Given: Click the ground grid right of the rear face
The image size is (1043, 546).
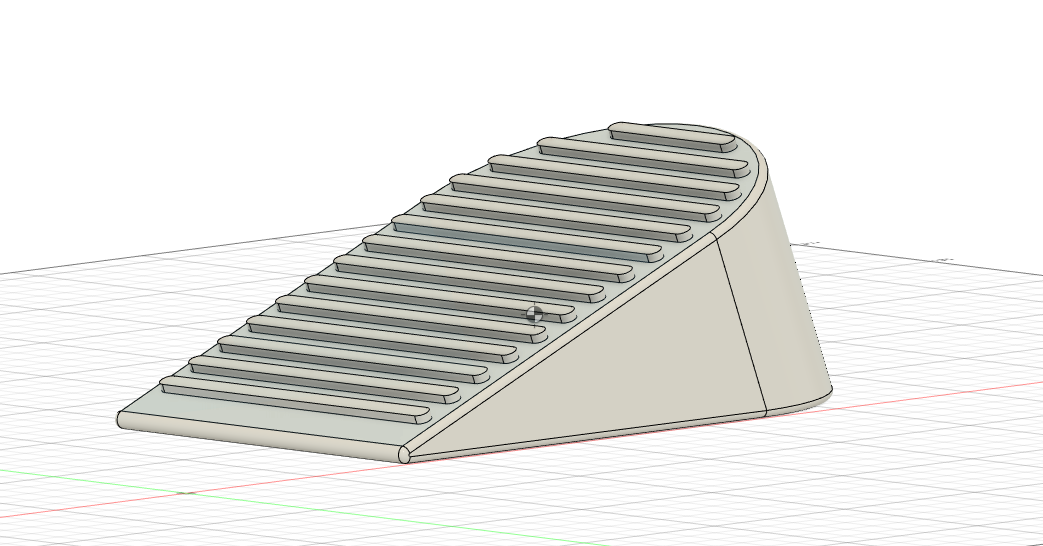Looking at the screenshot, I should coord(930,330).
